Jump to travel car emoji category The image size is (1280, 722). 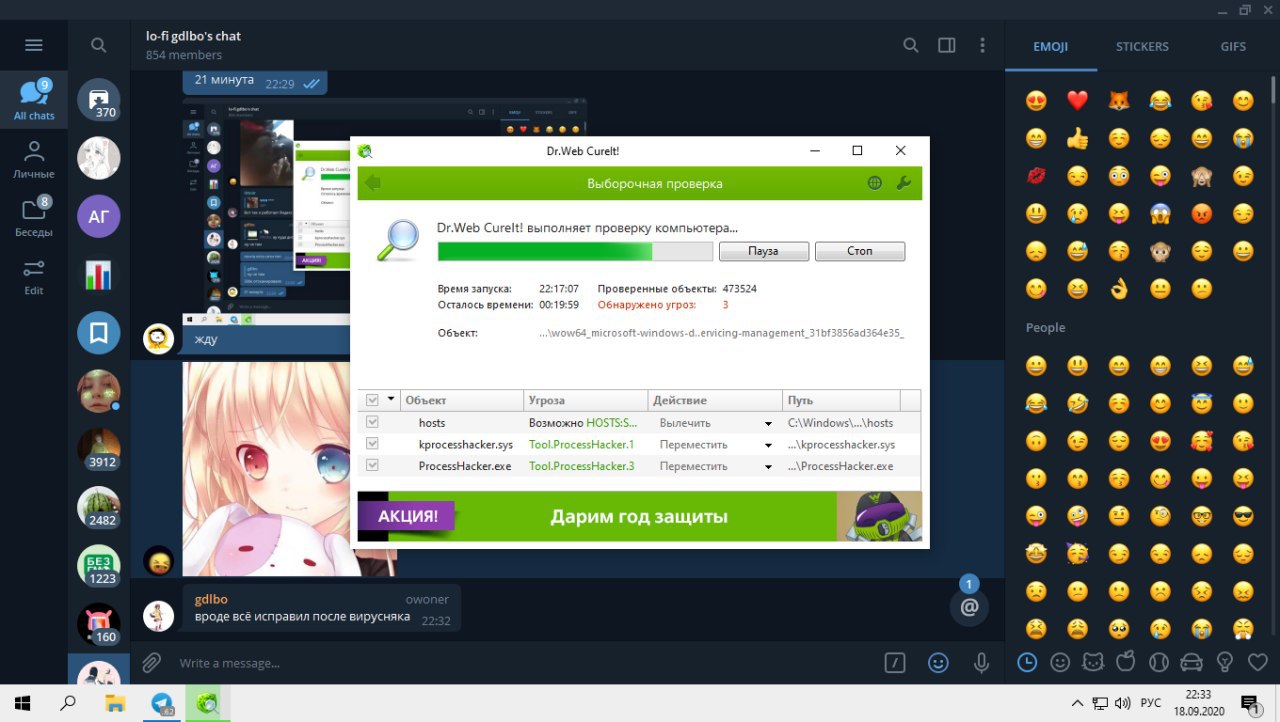(1192, 662)
